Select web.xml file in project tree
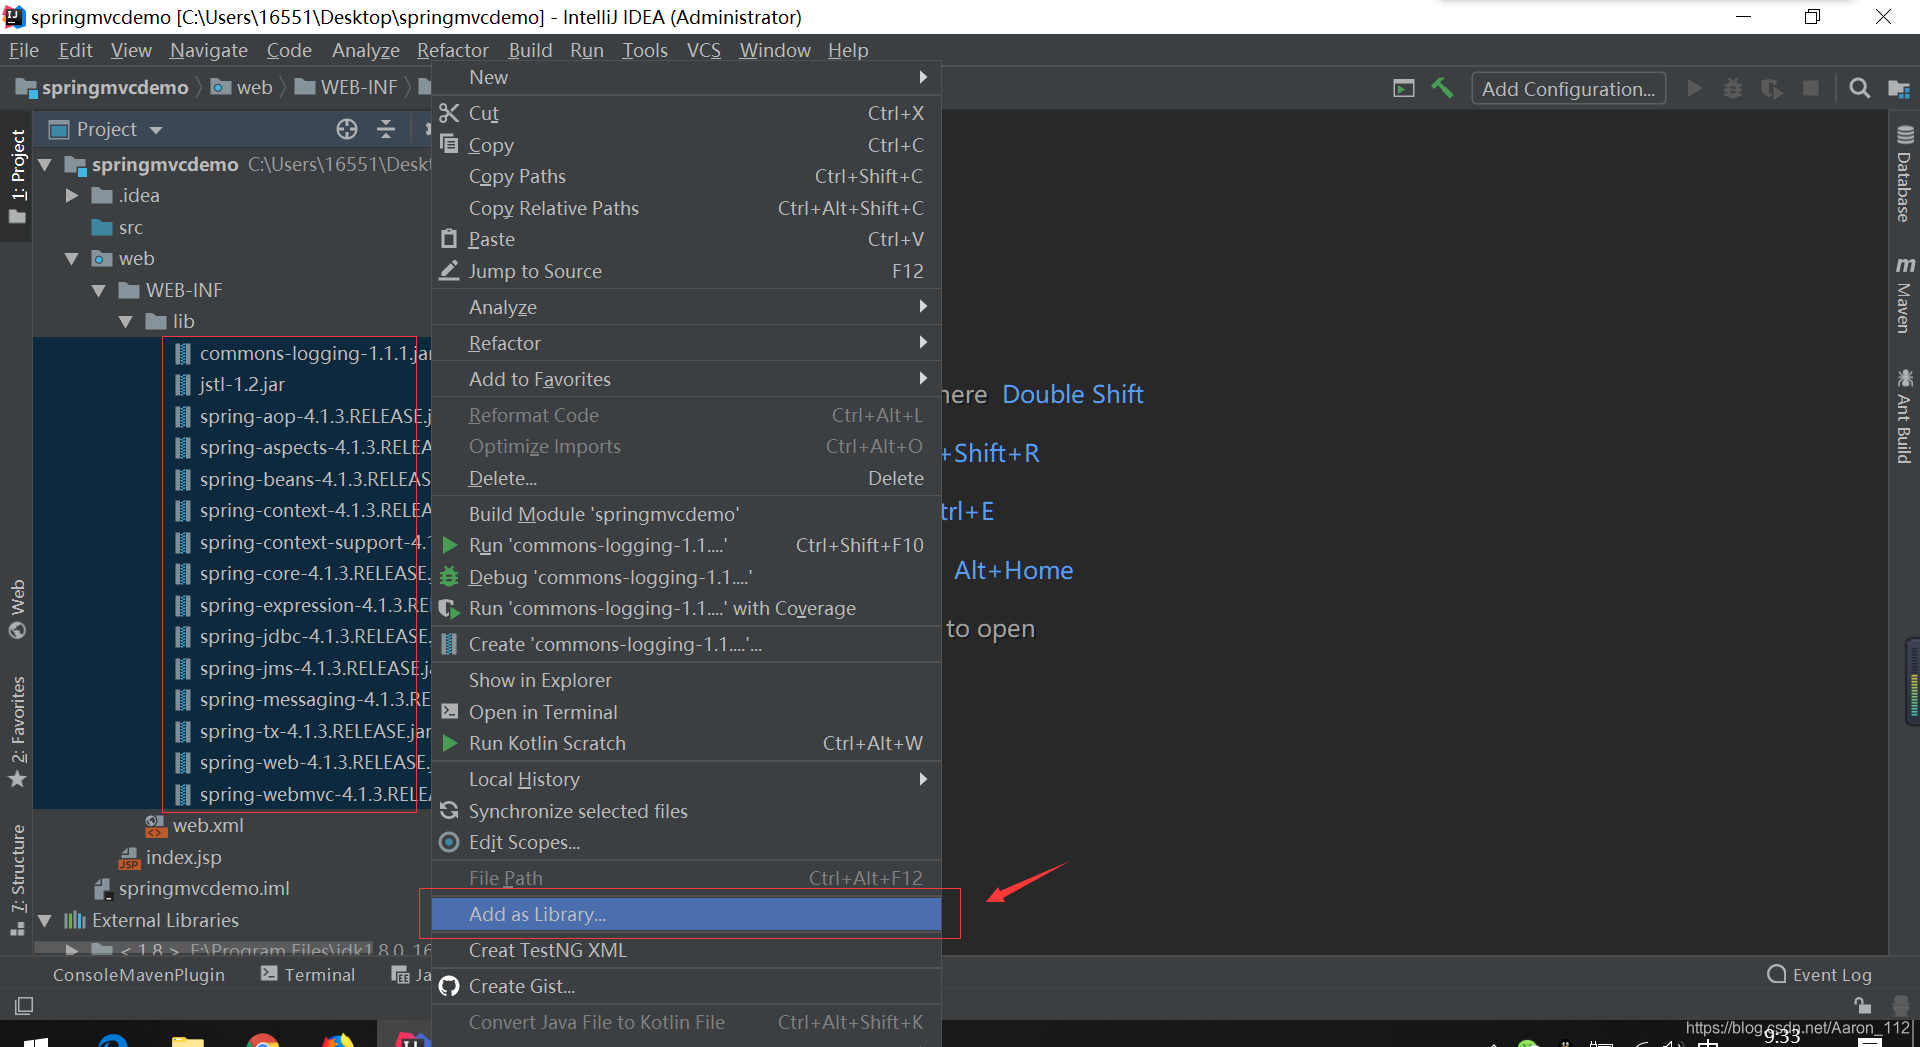 click(207, 825)
